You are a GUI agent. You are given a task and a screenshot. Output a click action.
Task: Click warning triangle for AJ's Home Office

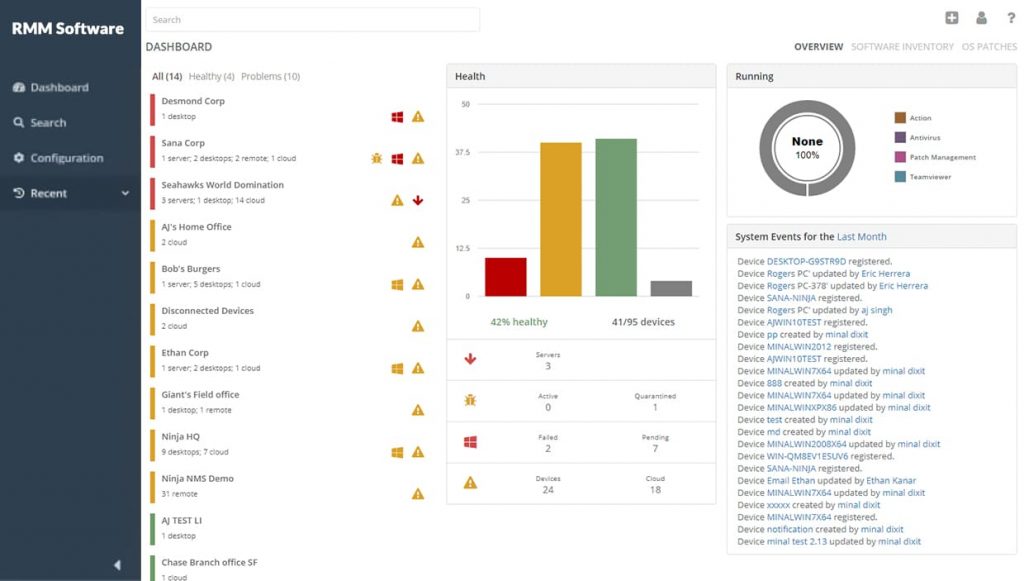point(418,242)
